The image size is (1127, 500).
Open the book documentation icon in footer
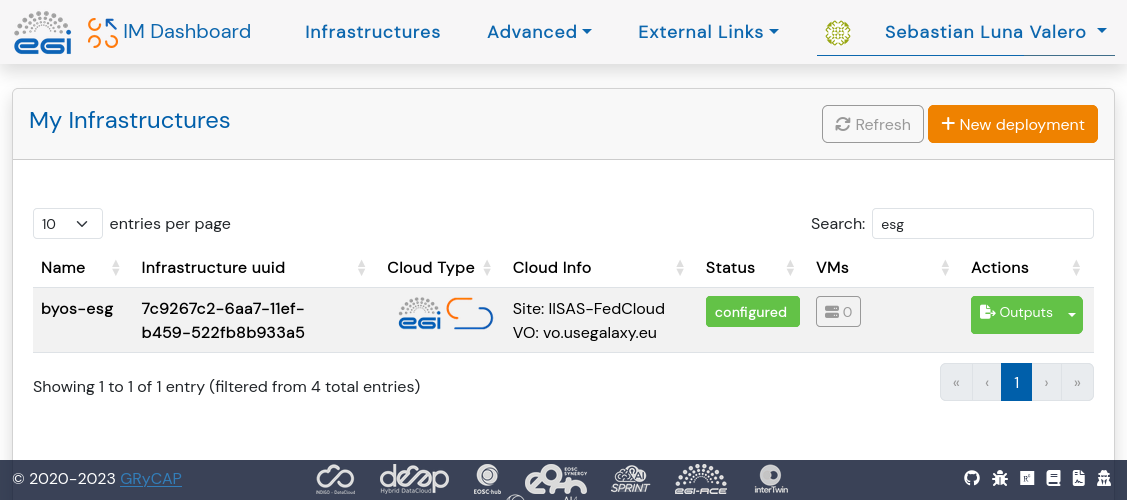1052,479
